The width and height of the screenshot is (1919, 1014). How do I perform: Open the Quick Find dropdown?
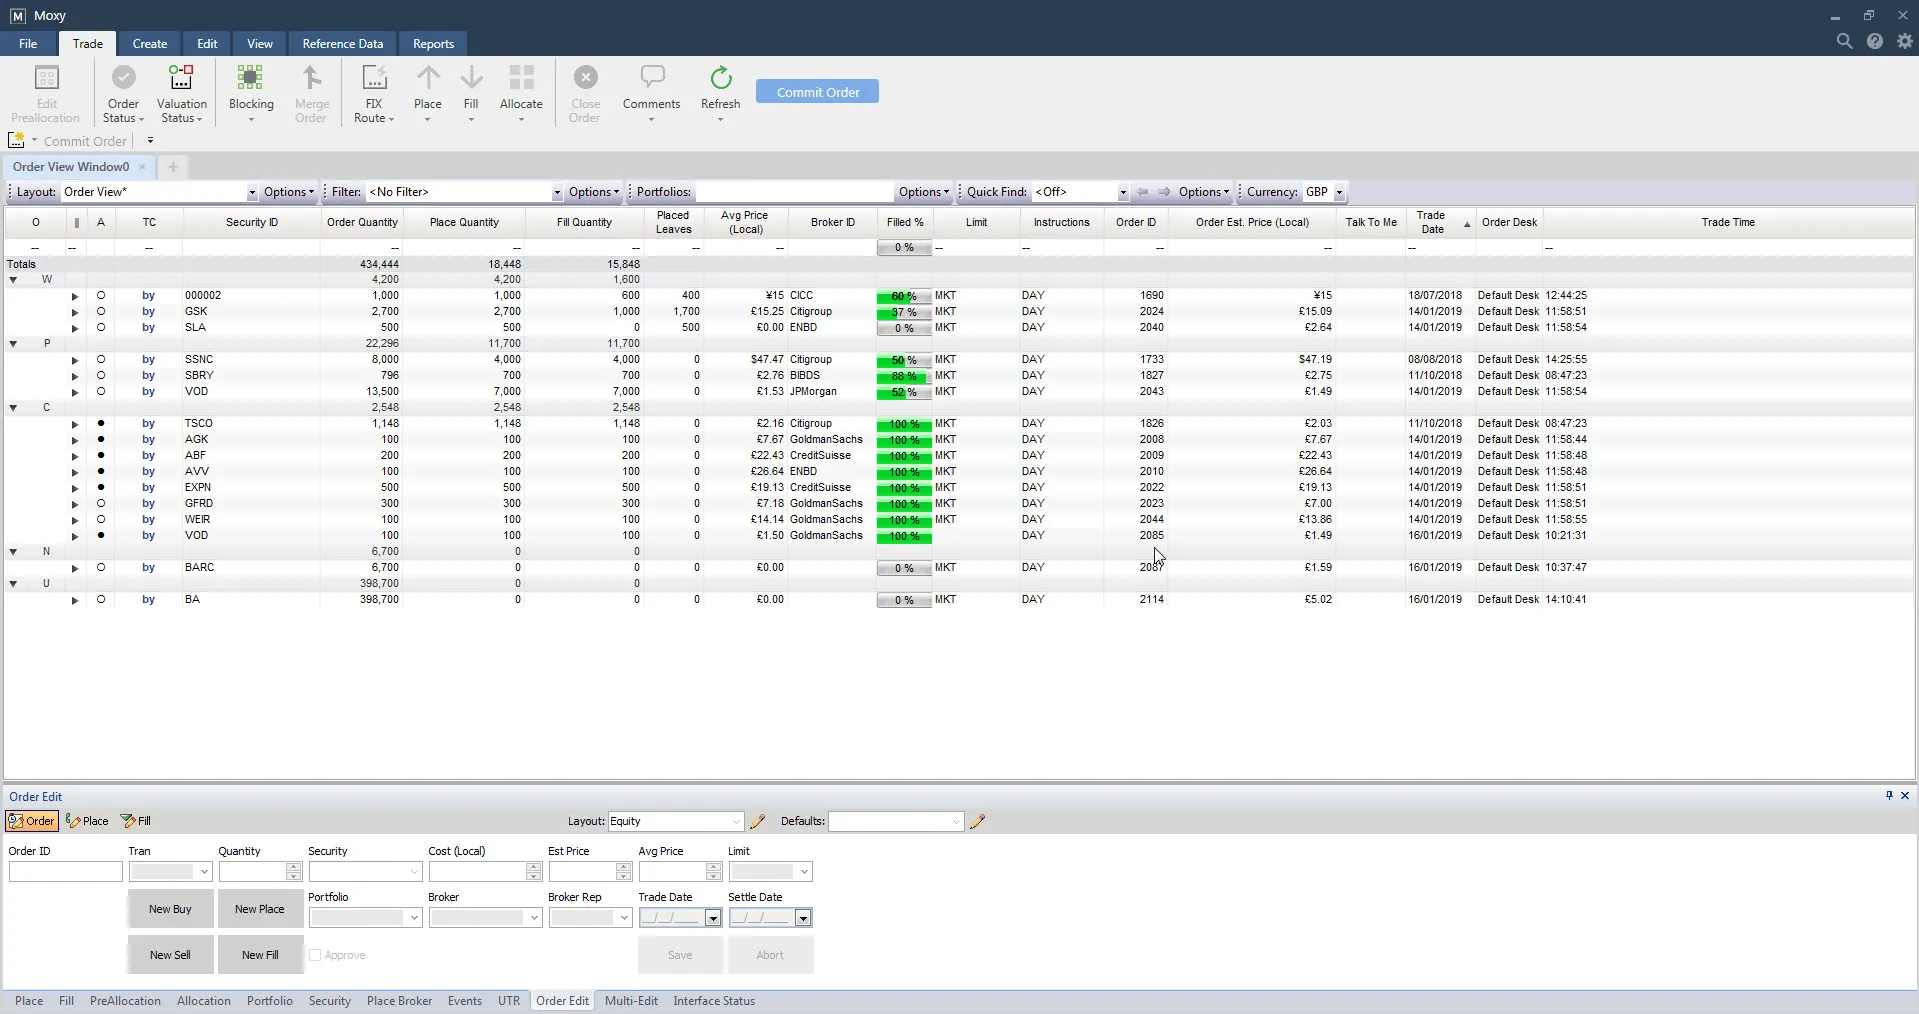(1123, 192)
